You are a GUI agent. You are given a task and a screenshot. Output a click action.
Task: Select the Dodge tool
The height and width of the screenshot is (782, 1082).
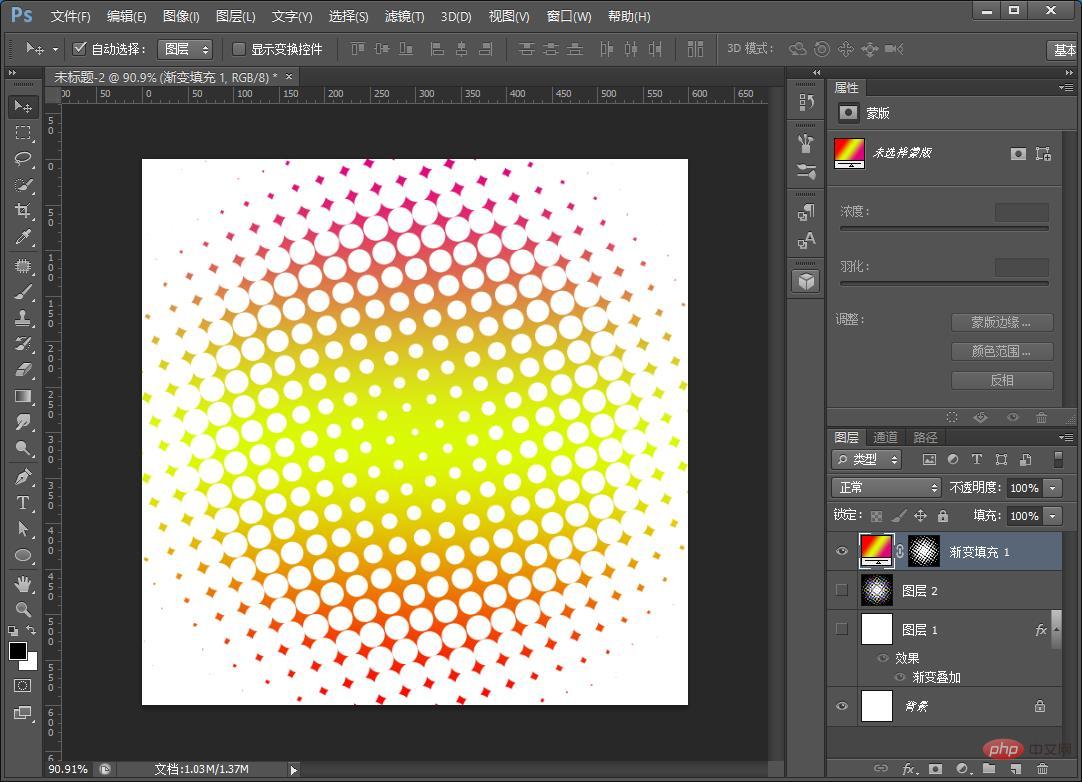click(23, 449)
